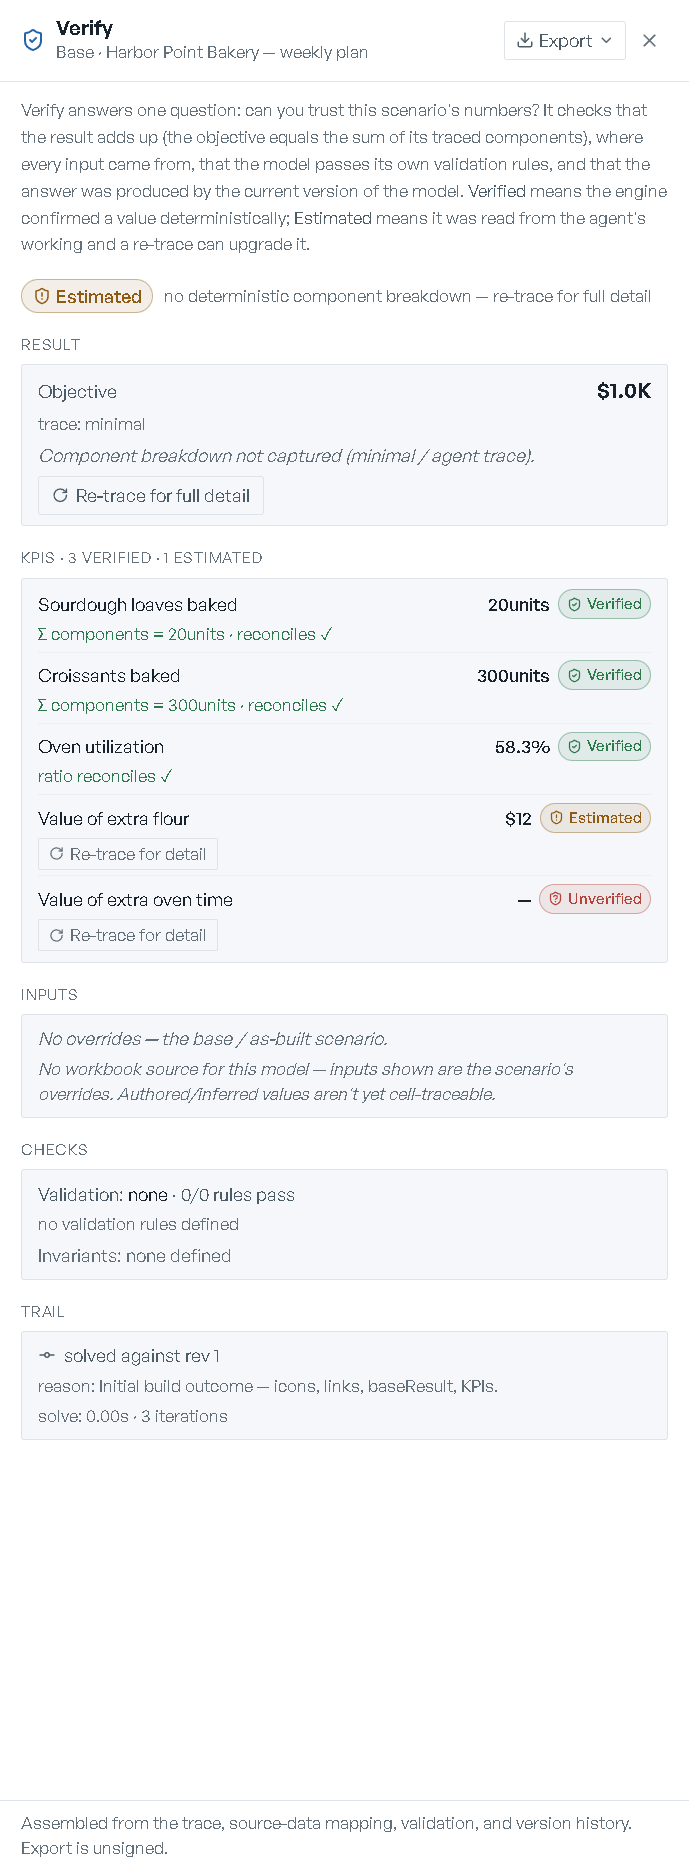This screenshot has height=1871, width=689.
Task: Re-trace for detail under Value of extra flour
Action: point(128,854)
